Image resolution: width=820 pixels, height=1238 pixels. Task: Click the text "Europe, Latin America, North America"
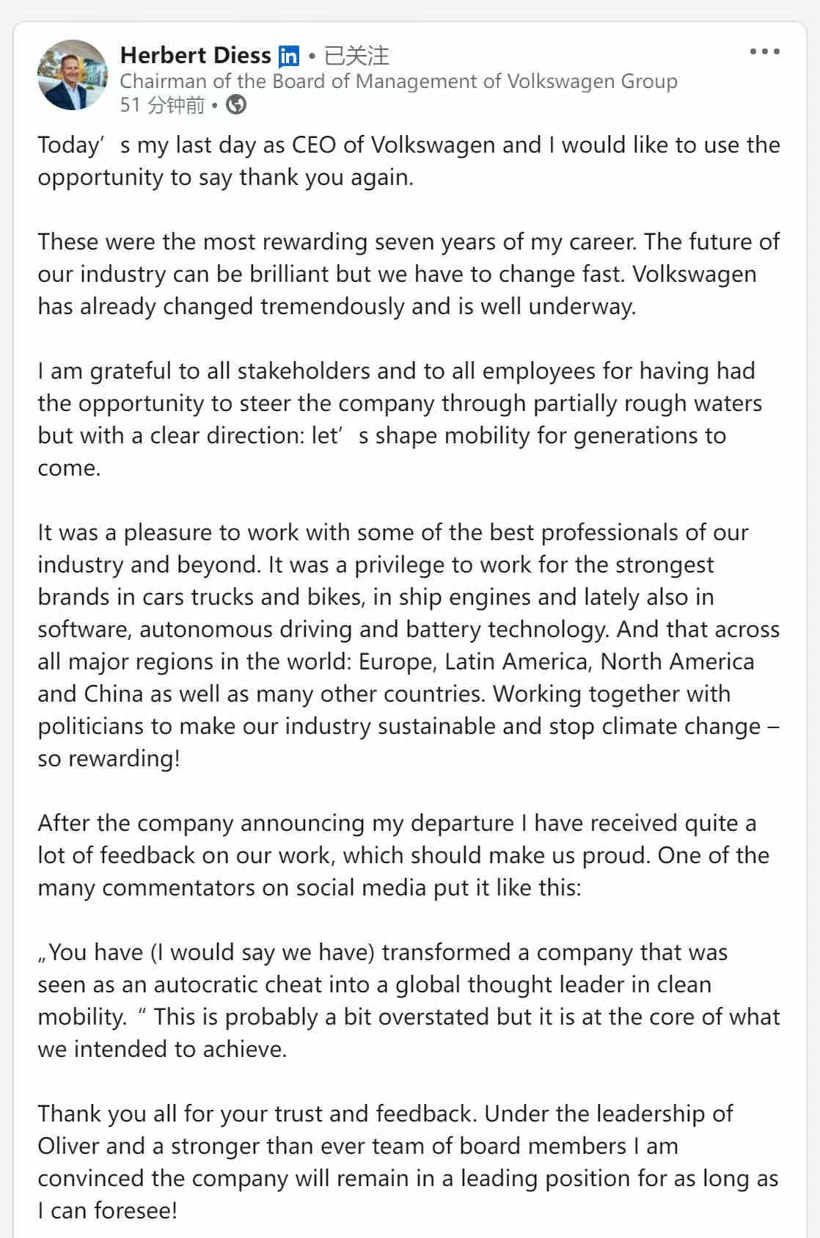coord(599,661)
